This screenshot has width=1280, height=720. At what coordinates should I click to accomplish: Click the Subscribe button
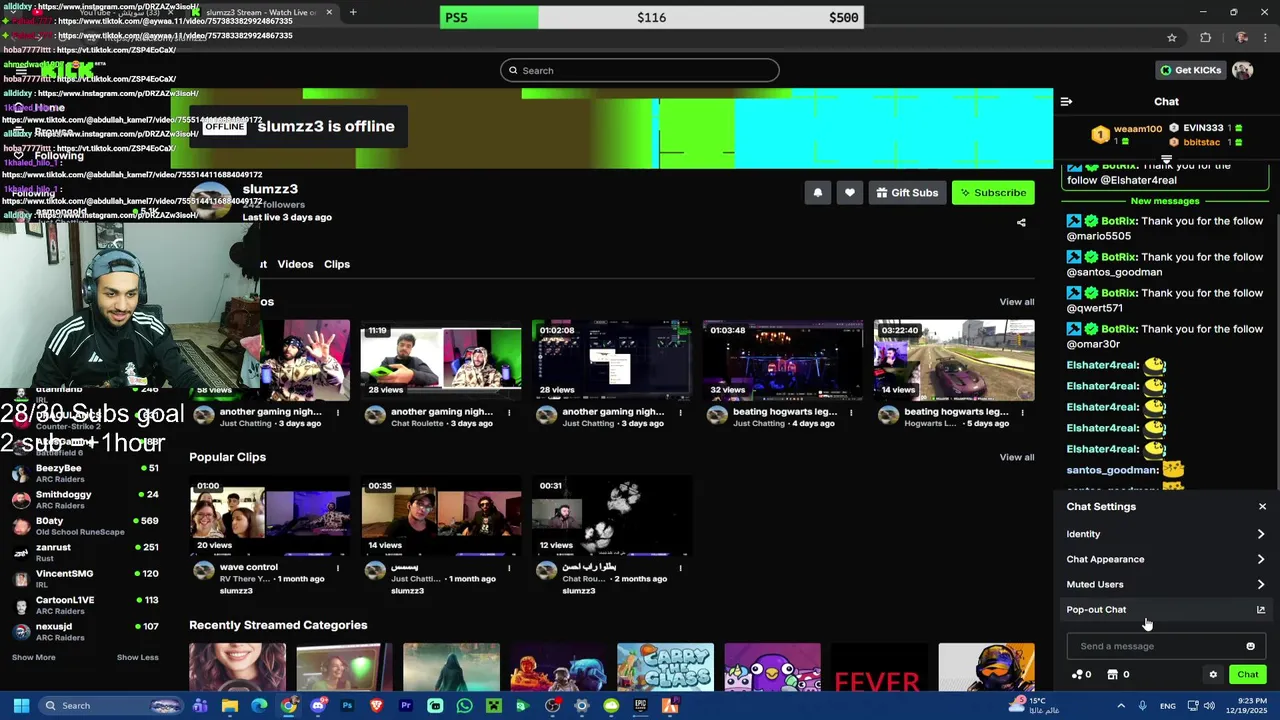click(x=993, y=193)
